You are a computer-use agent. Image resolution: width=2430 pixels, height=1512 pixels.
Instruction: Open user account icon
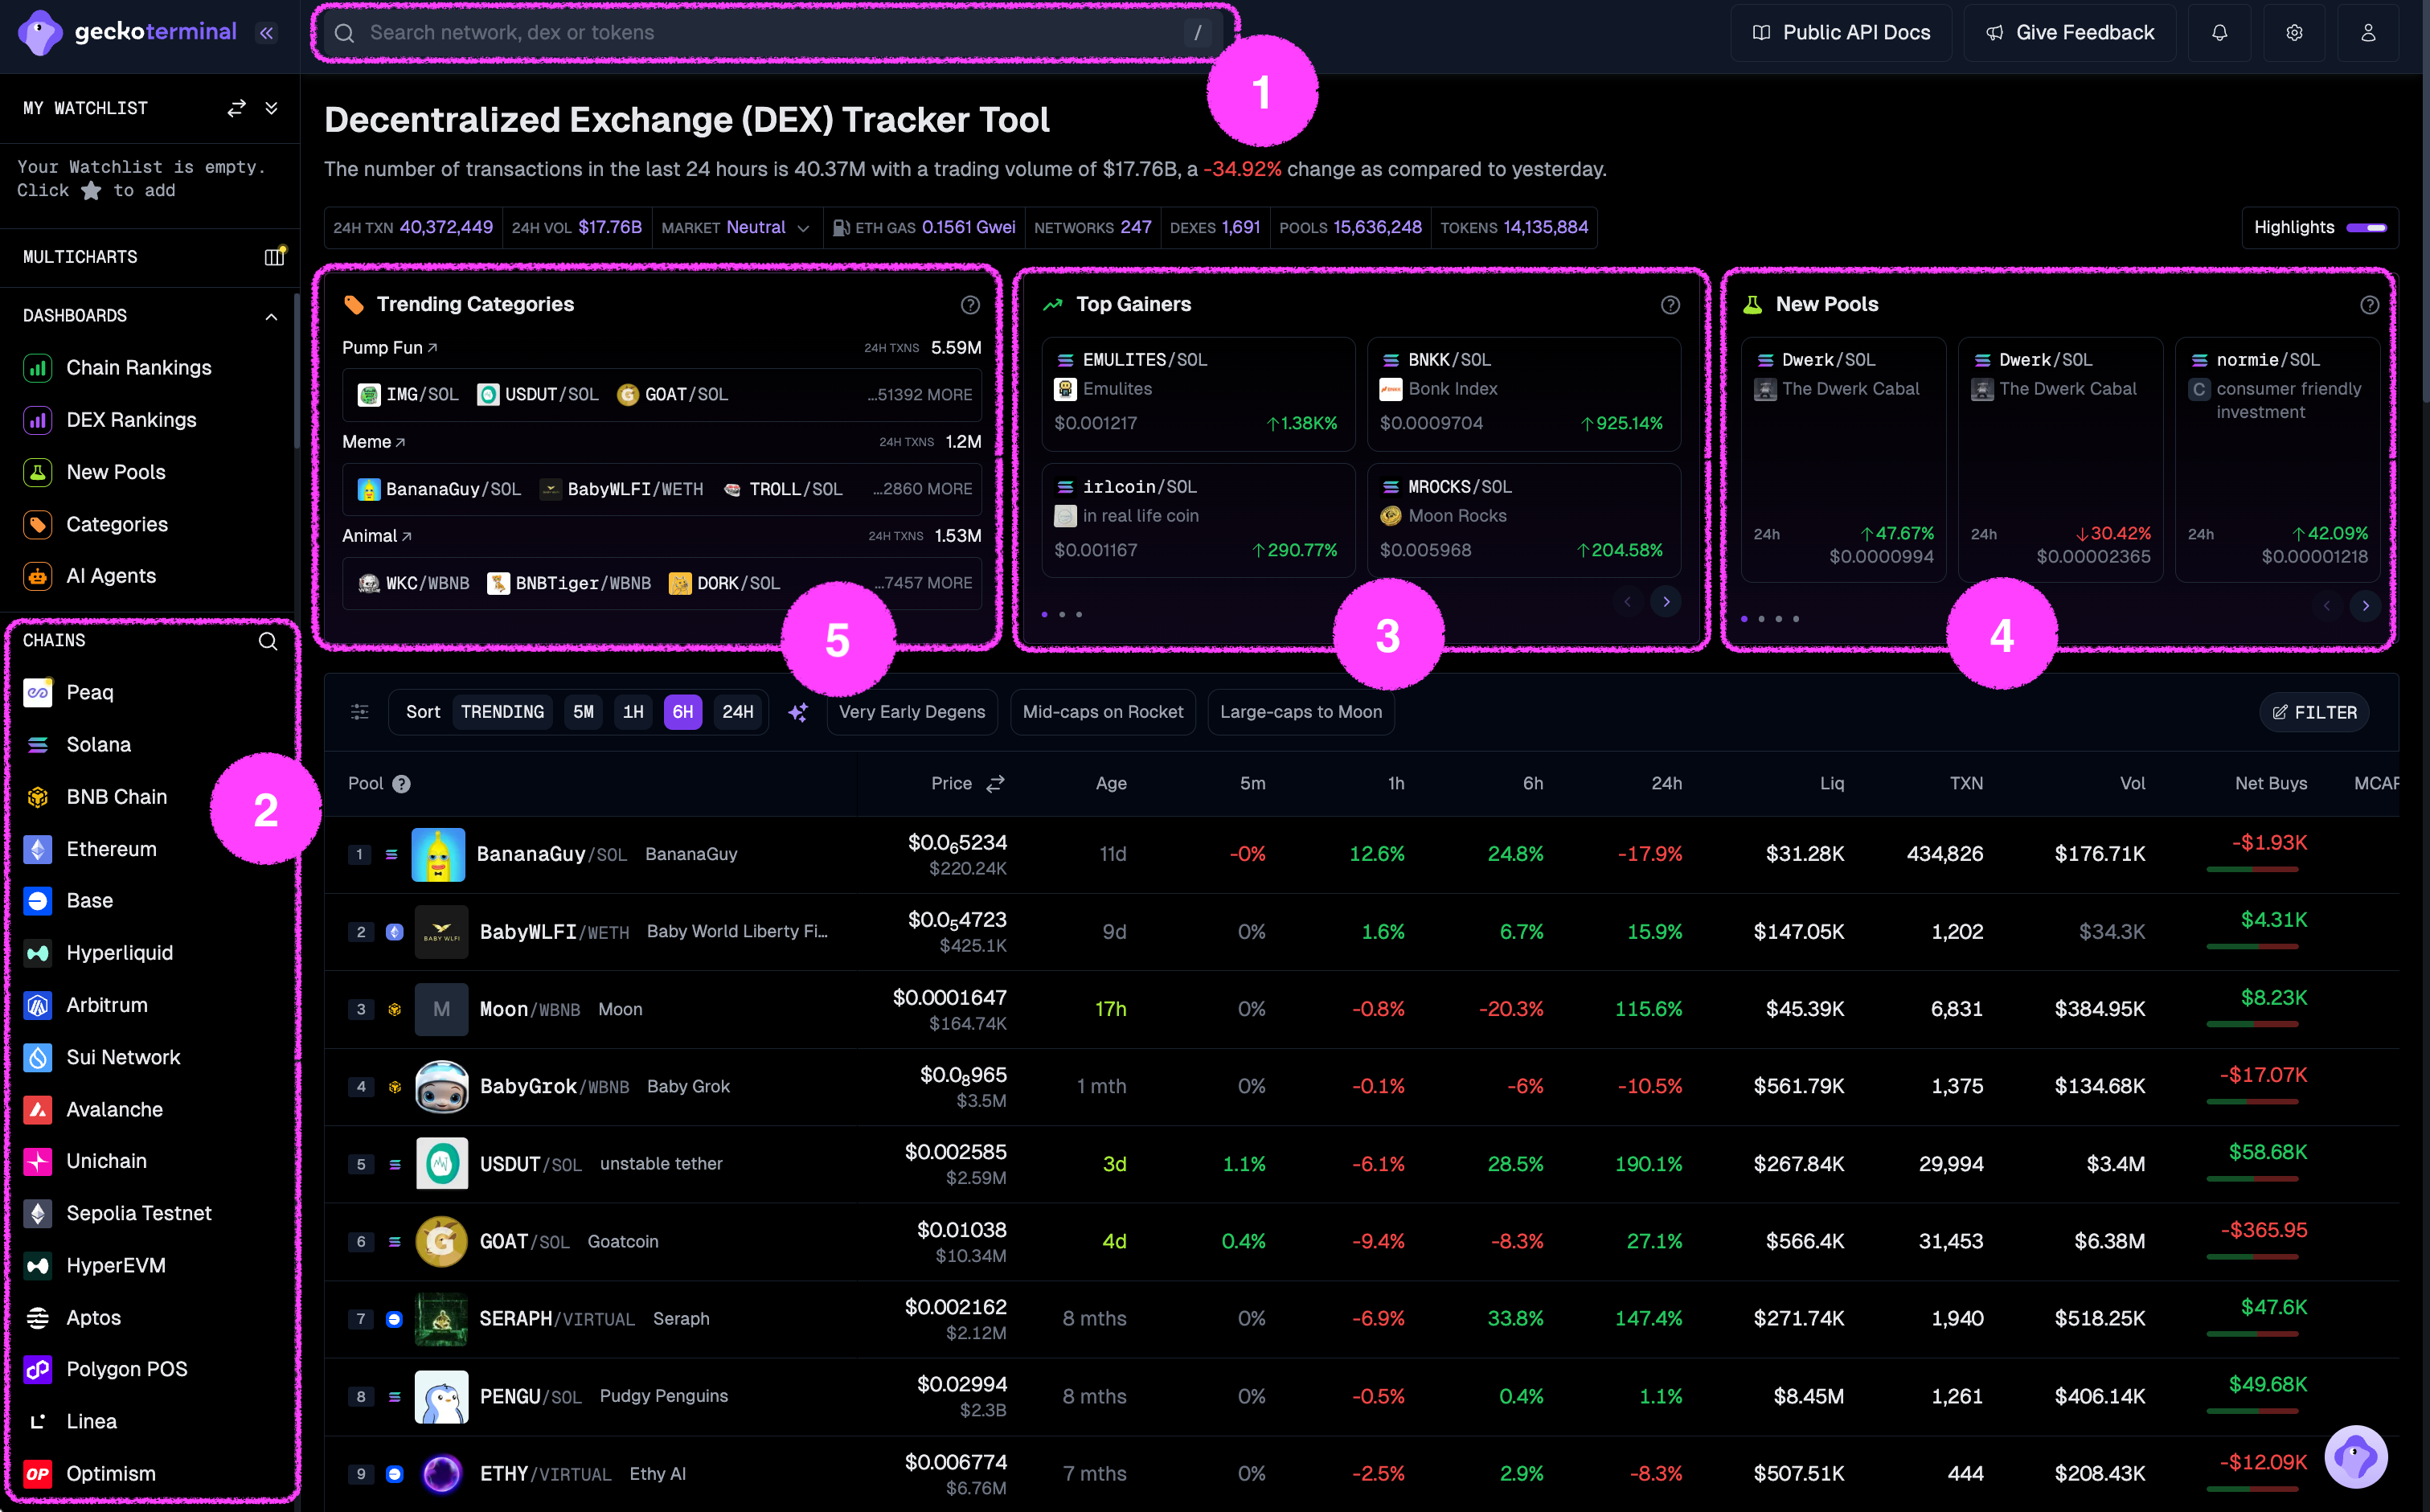[2368, 33]
